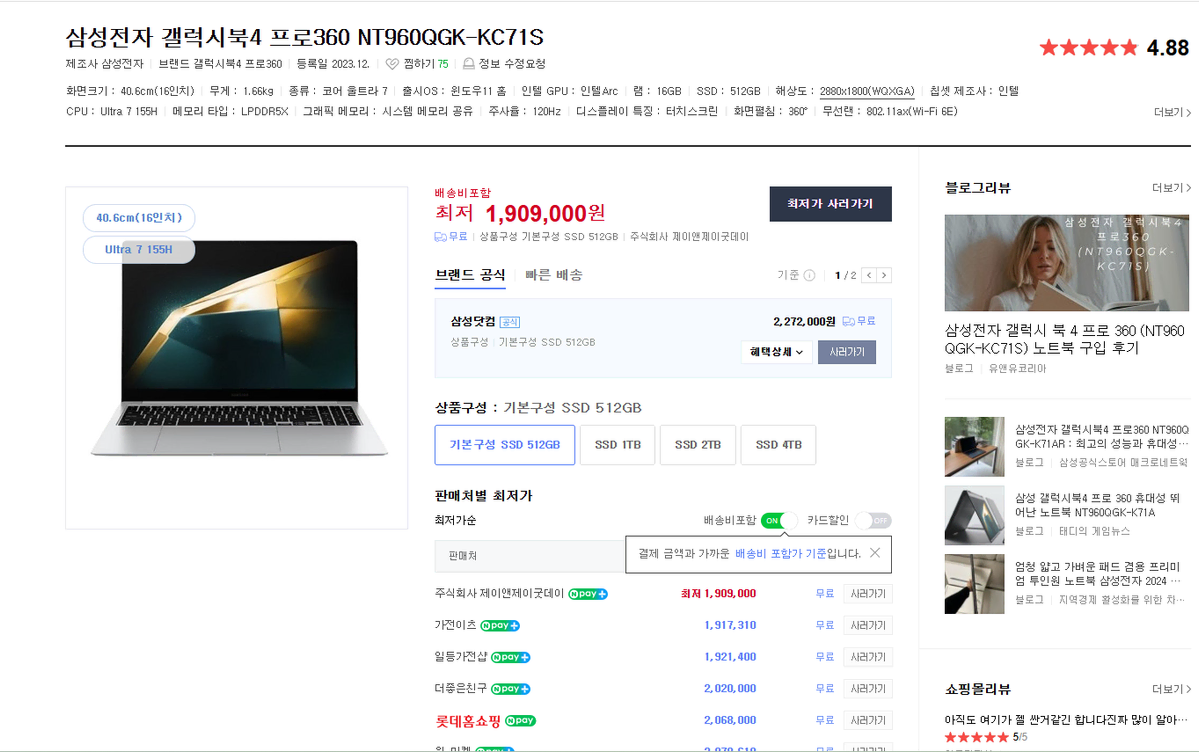Toggle 카드할인 switch on
1199x752 pixels.
(873, 521)
